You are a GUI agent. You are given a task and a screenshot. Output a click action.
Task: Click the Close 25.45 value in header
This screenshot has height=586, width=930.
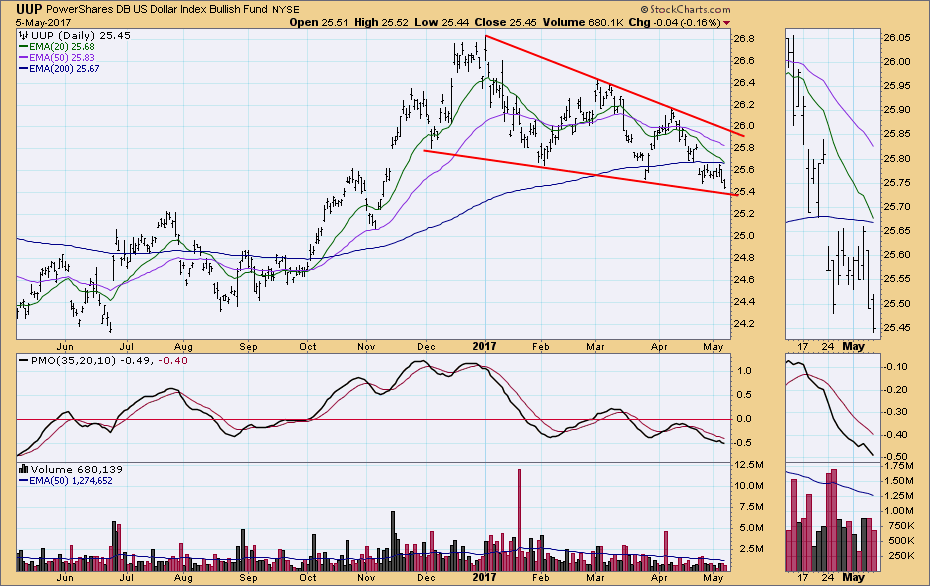coord(505,22)
